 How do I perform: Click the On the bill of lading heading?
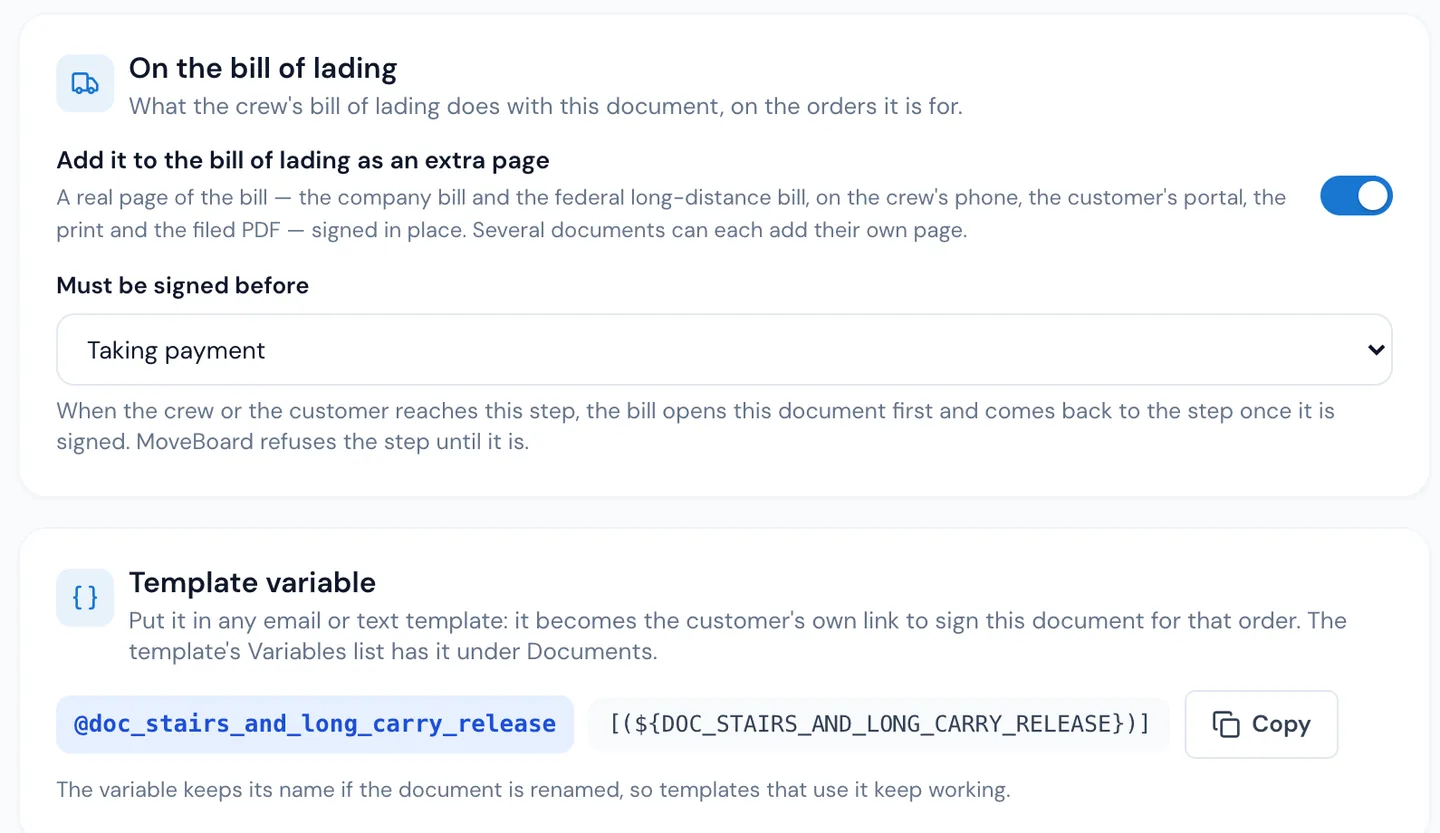(263, 68)
